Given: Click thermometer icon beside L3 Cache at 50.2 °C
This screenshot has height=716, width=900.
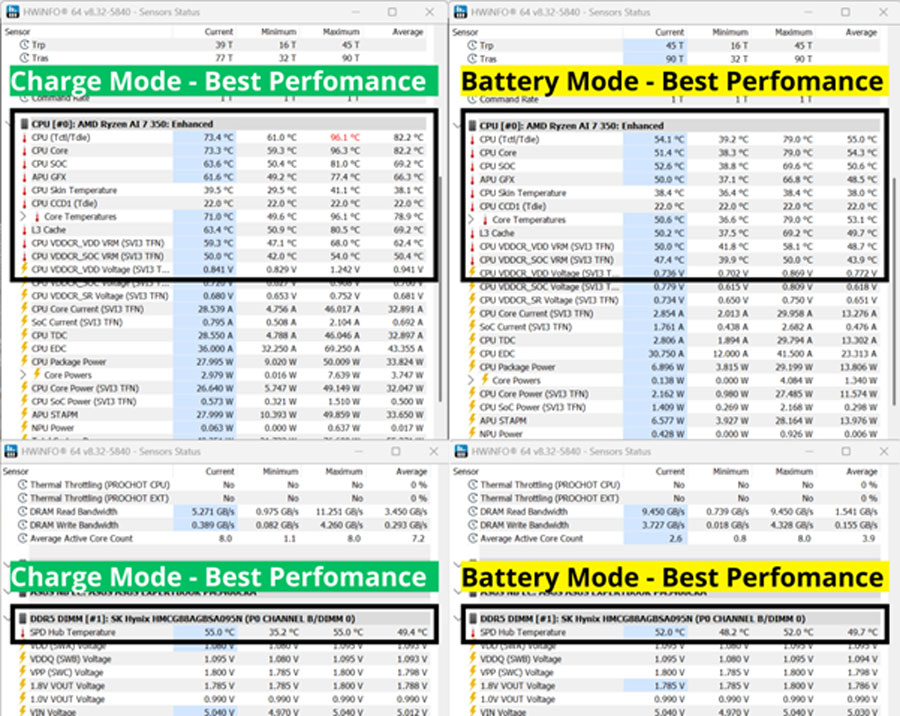Looking at the screenshot, I should (472, 232).
